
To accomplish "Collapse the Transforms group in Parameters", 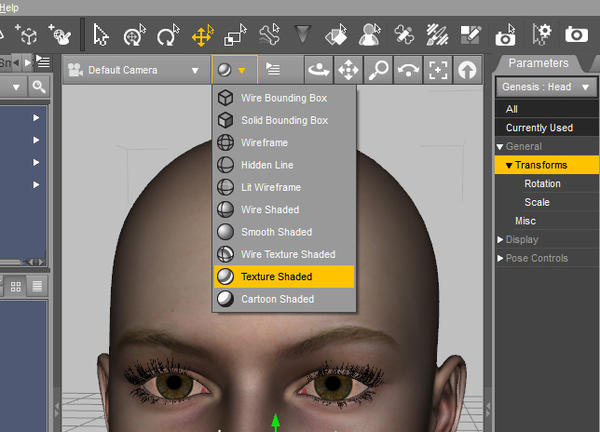I will tap(510, 165).
